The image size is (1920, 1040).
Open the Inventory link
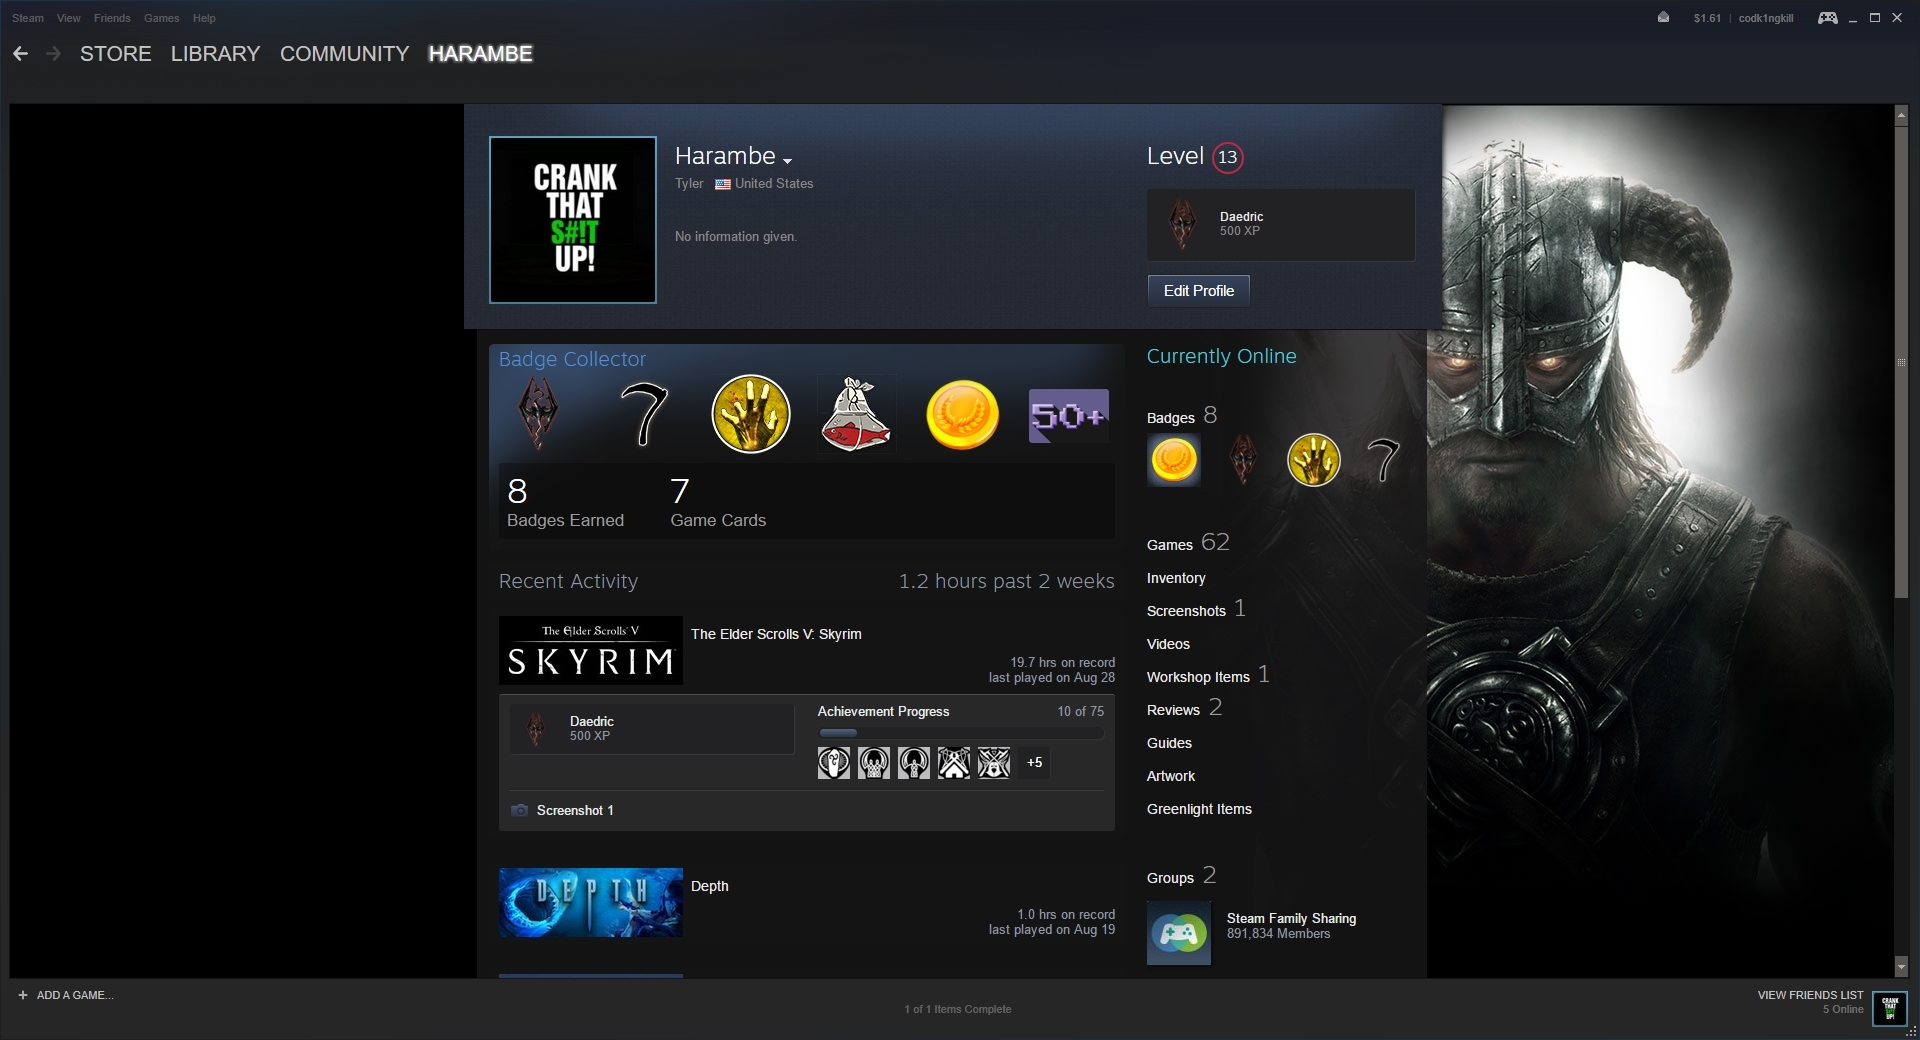coord(1176,578)
